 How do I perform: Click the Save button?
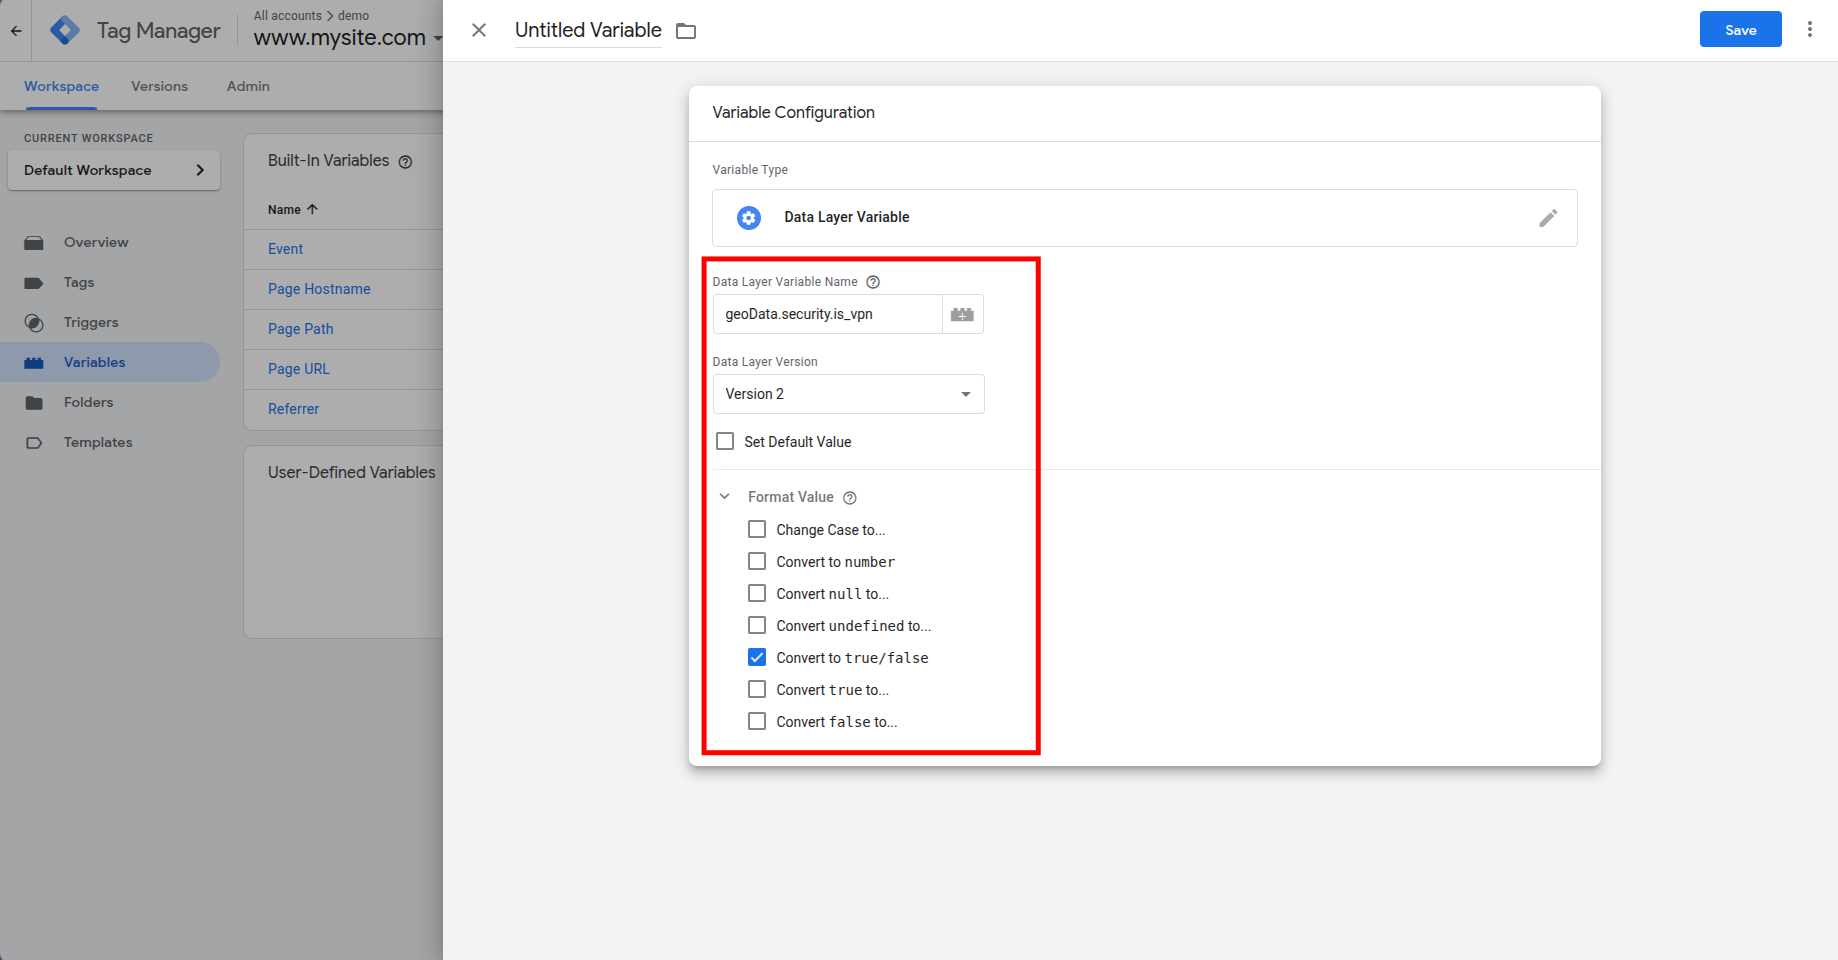pos(1740,30)
